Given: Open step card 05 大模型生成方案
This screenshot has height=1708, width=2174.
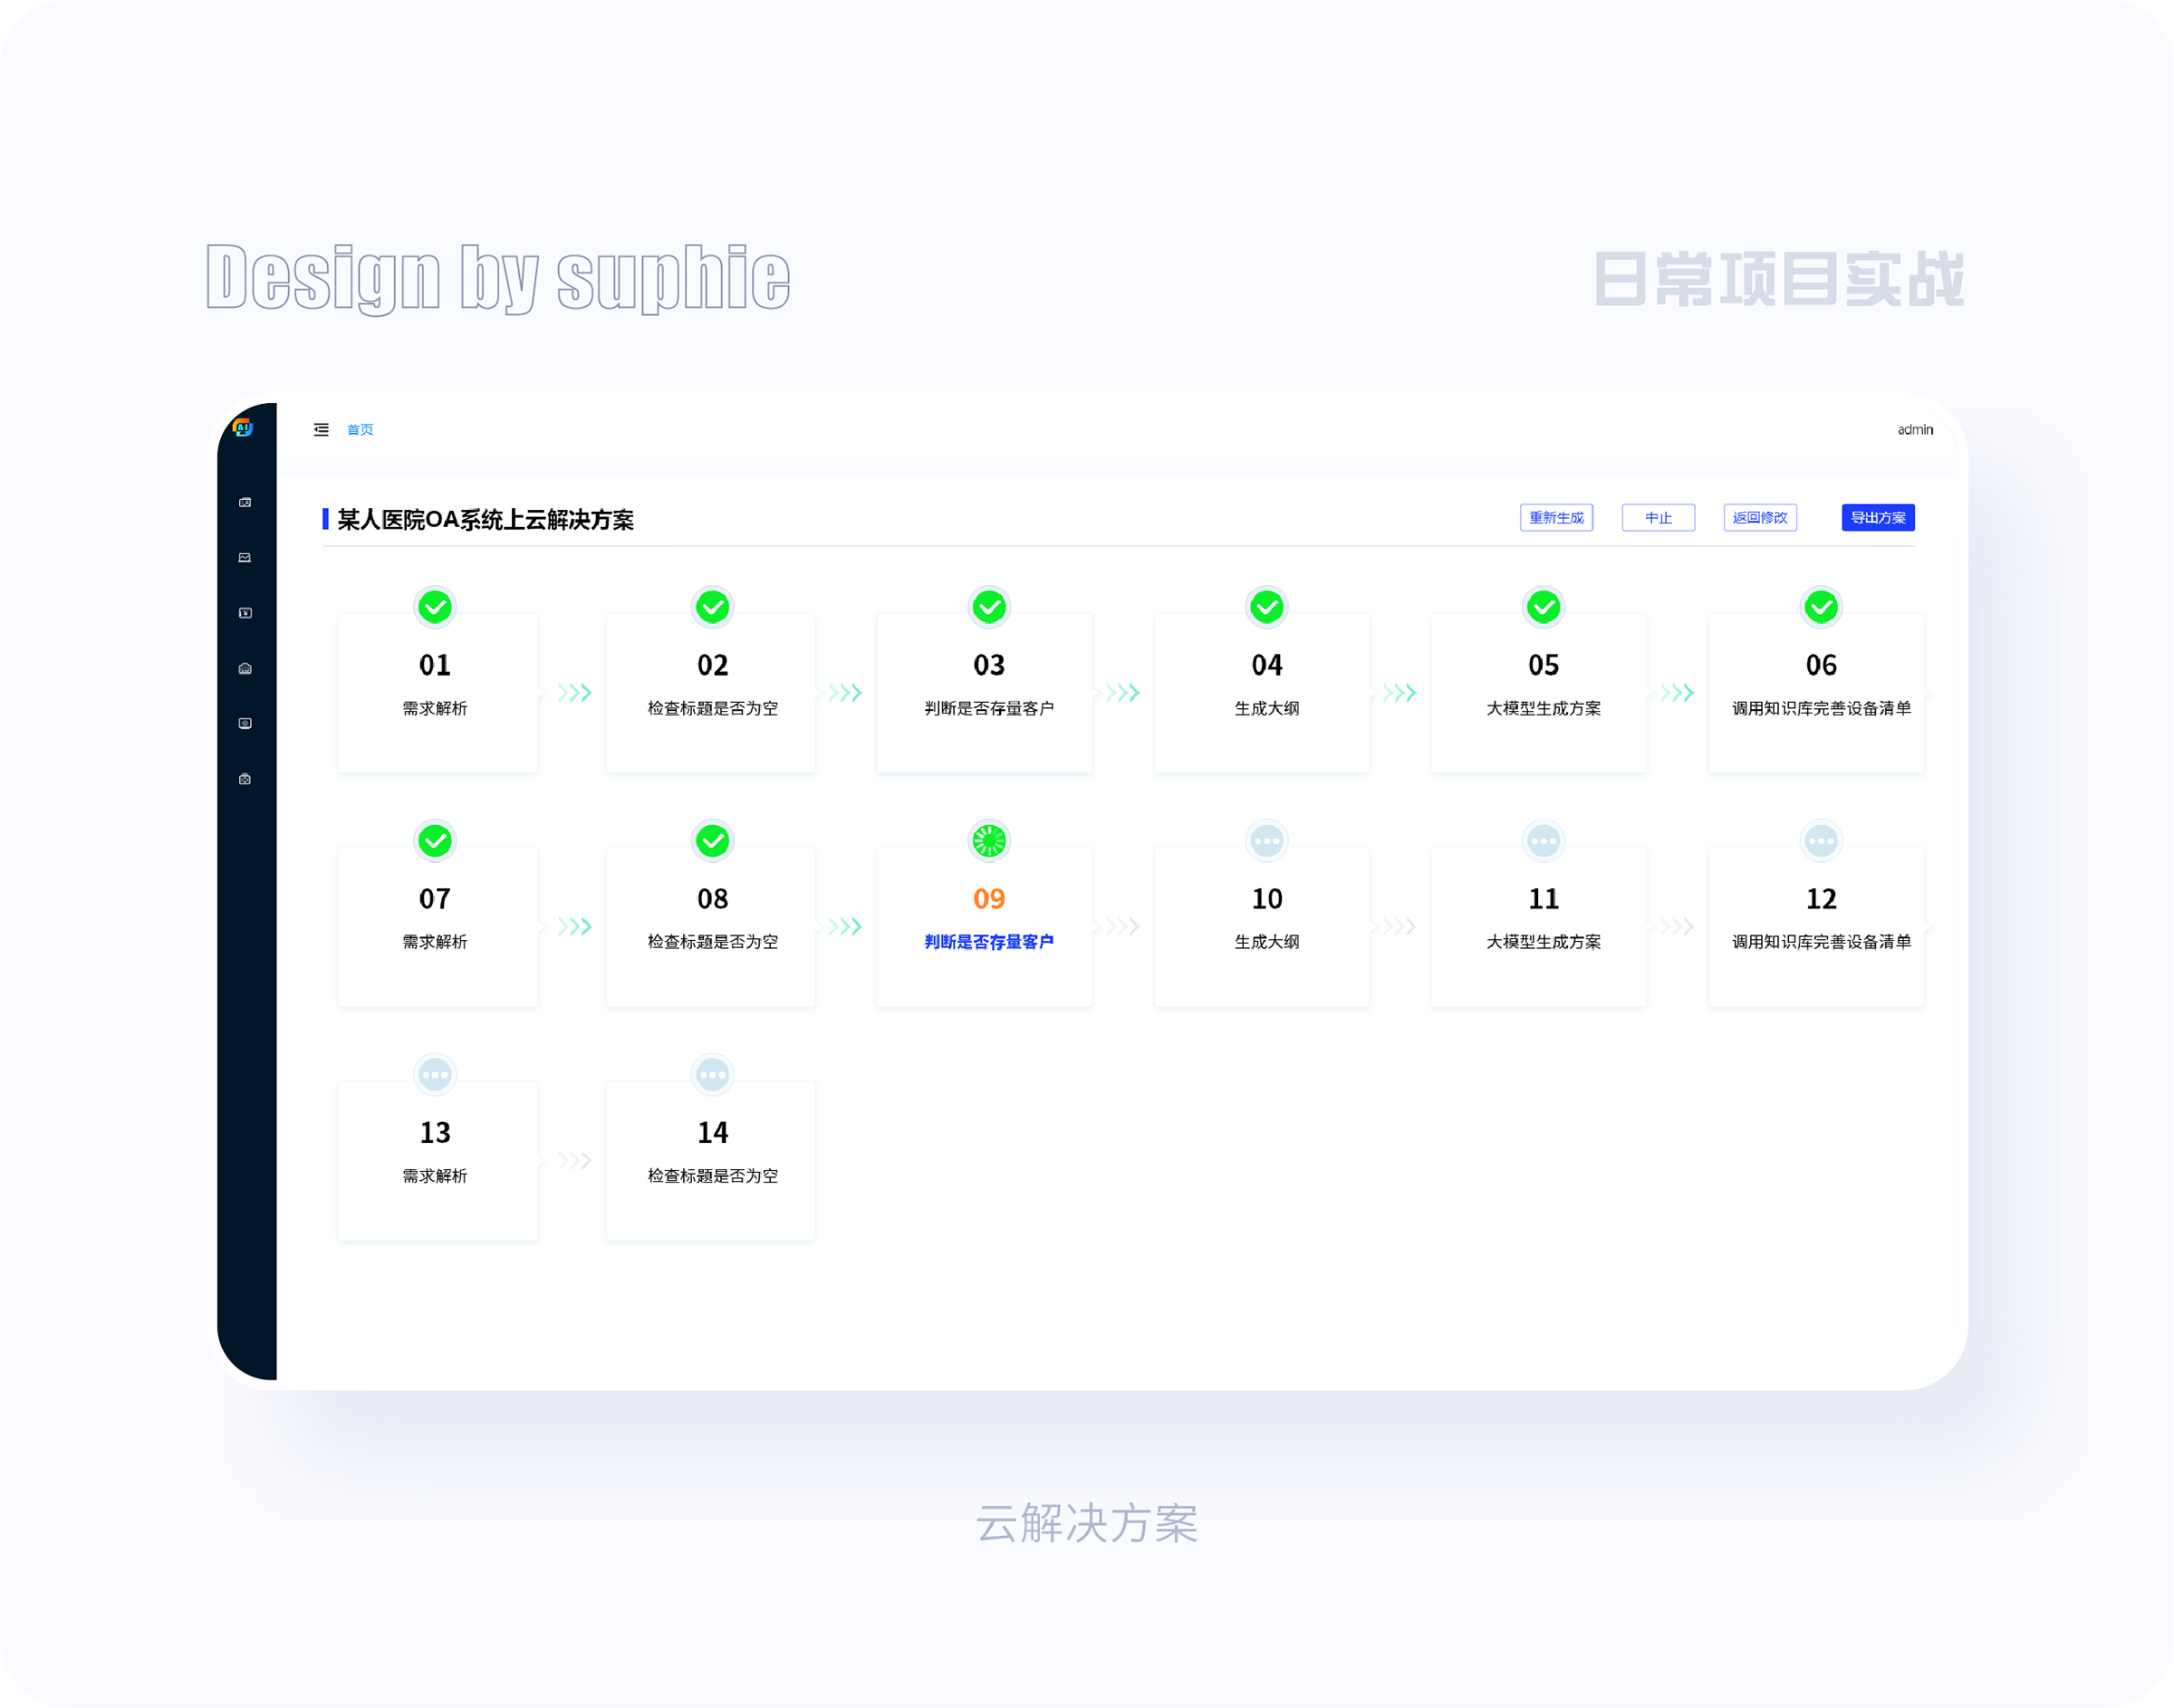Looking at the screenshot, I should point(1539,692).
